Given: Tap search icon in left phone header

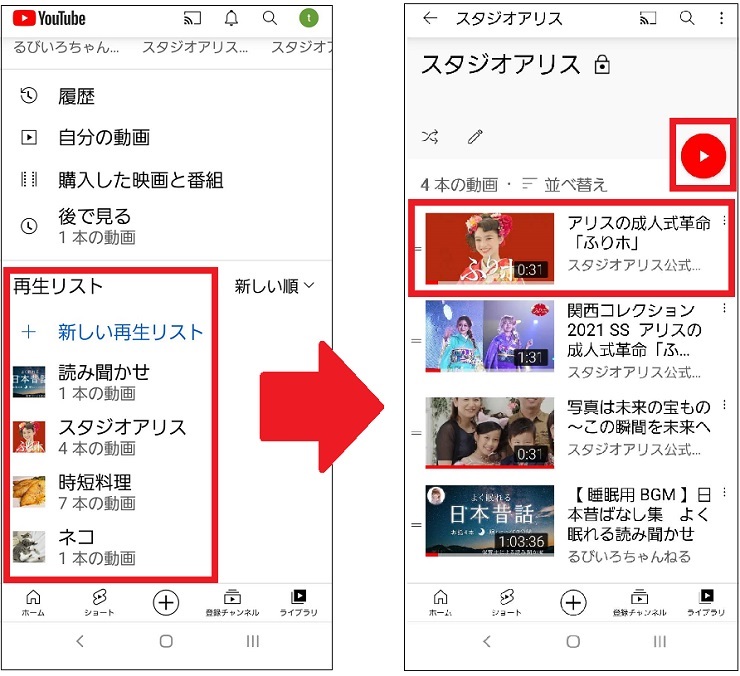Looking at the screenshot, I should (270, 18).
